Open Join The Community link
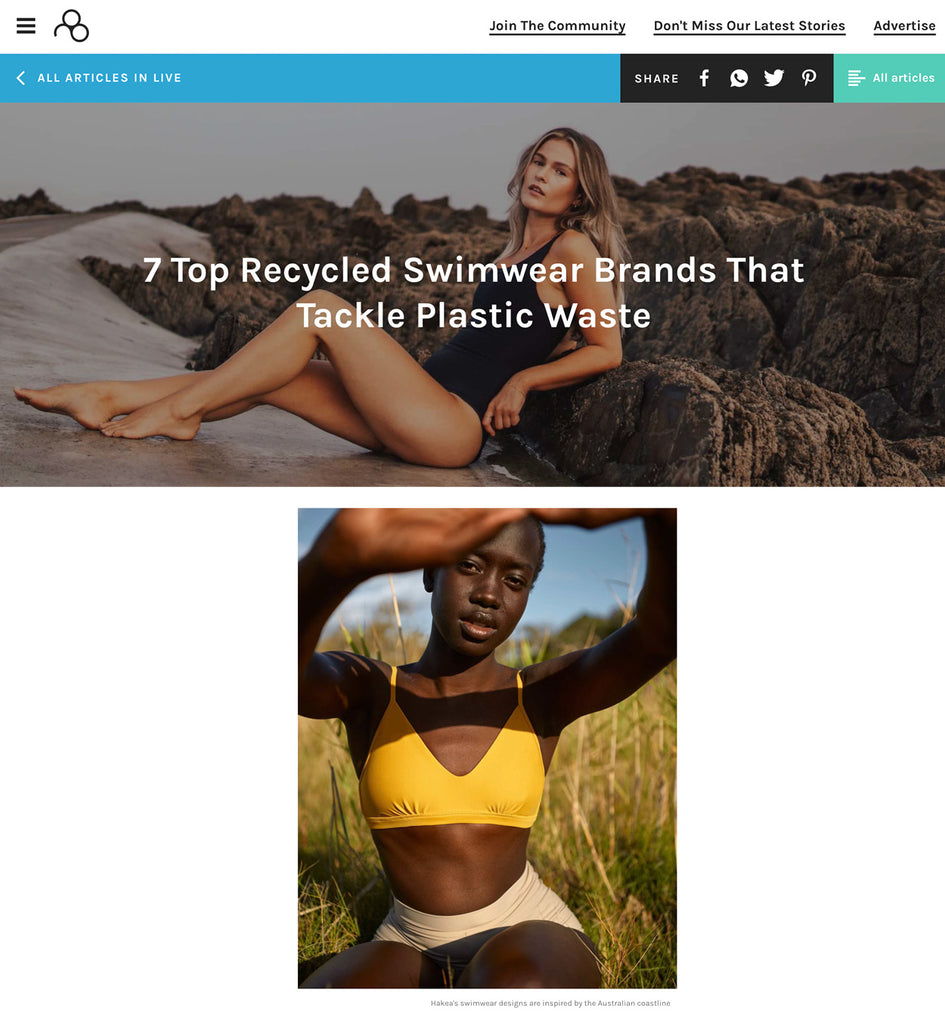The width and height of the screenshot is (945, 1024). 557,25
